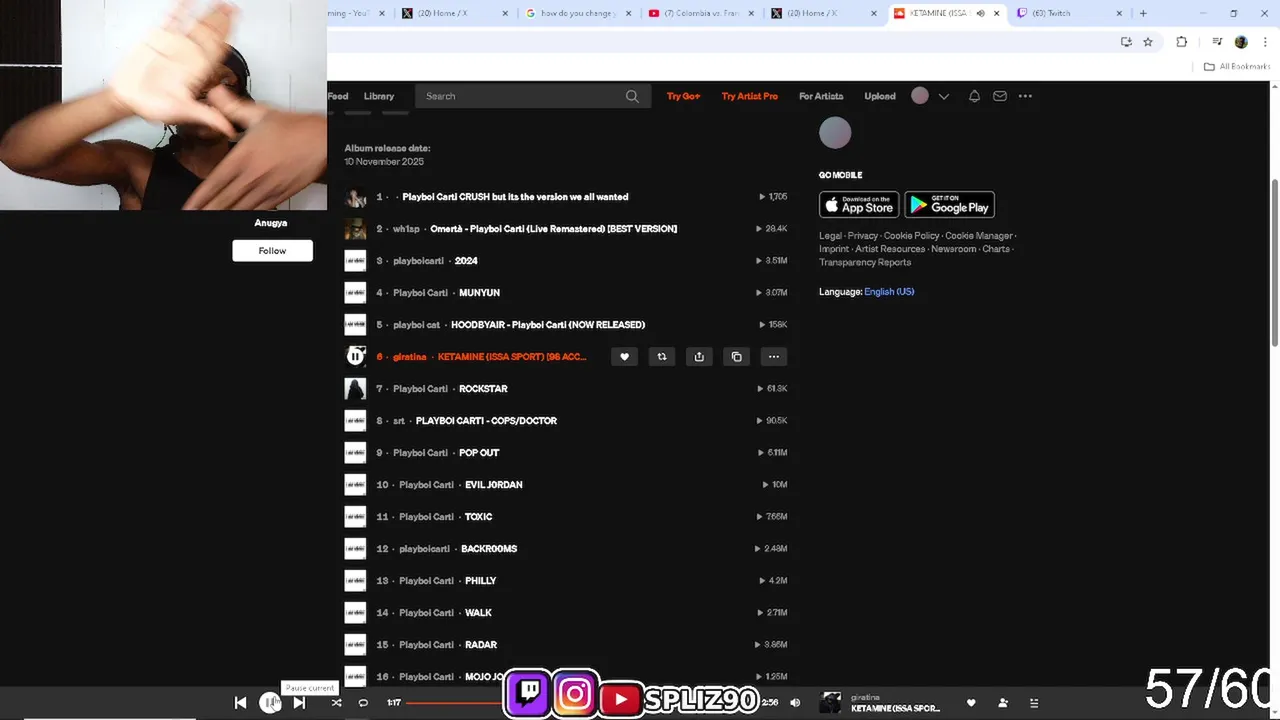Open the Chrome extensions puzzle icon
This screenshot has height=720, width=1280.
click(x=1181, y=42)
